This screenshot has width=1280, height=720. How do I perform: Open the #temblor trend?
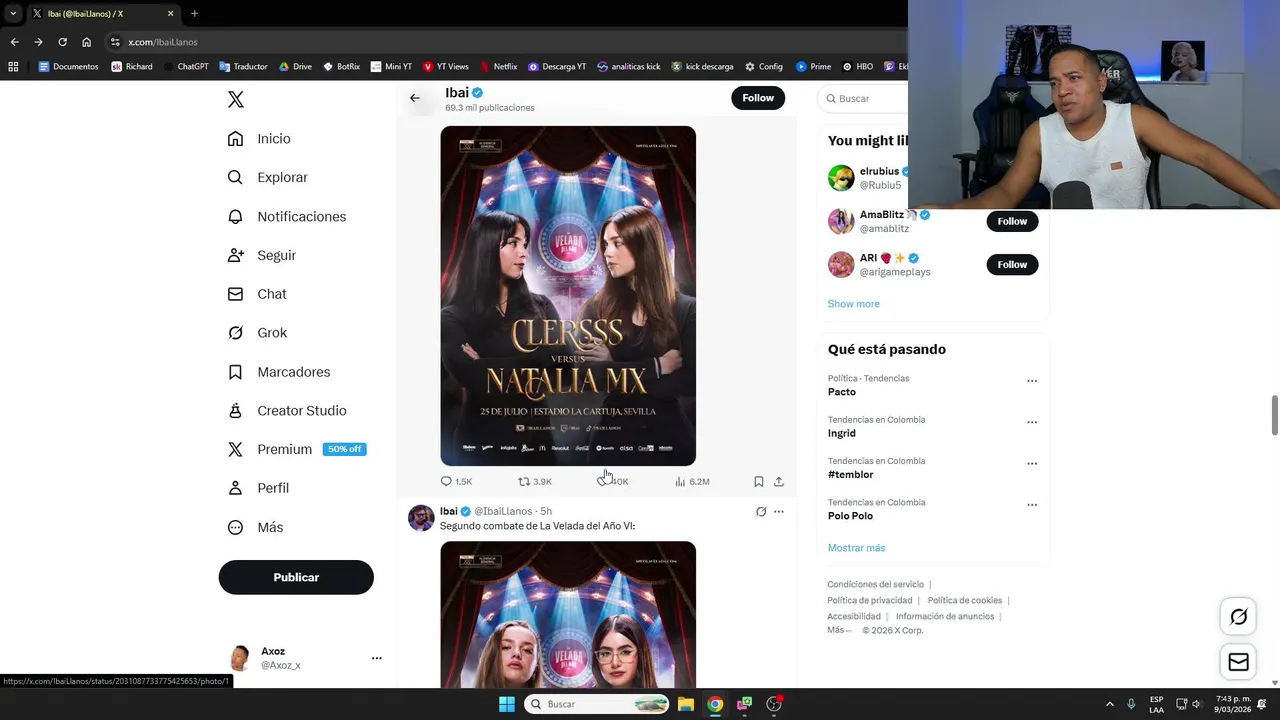point(851,475)
